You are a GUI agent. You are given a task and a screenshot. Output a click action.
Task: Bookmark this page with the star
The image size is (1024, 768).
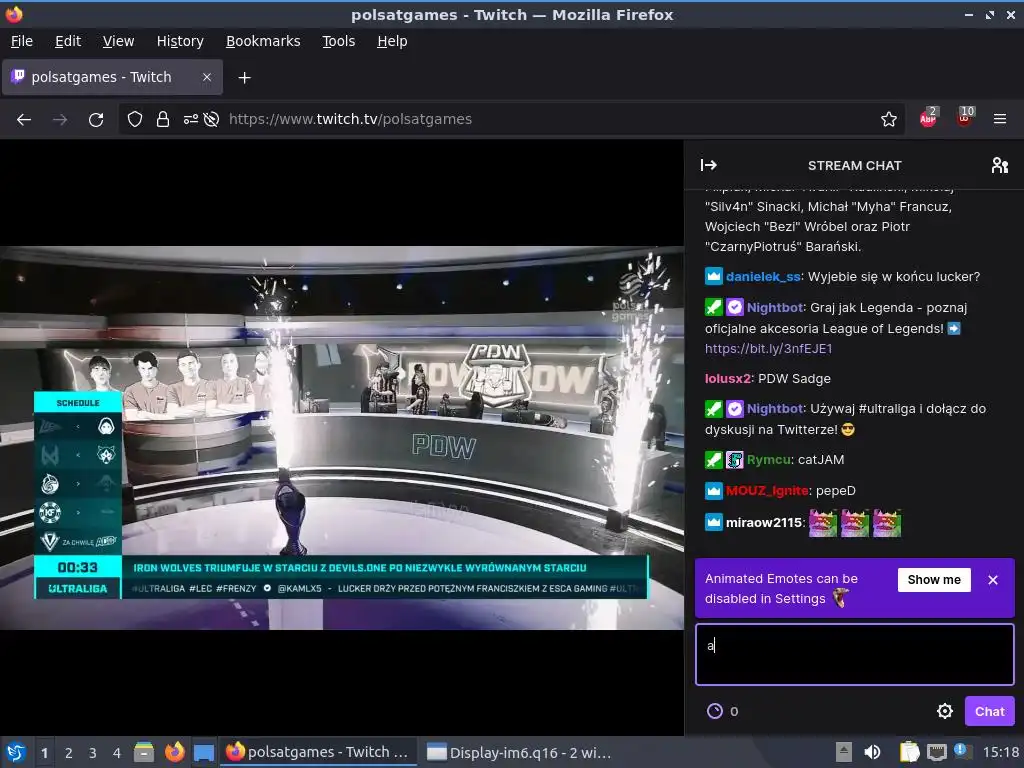888,120
